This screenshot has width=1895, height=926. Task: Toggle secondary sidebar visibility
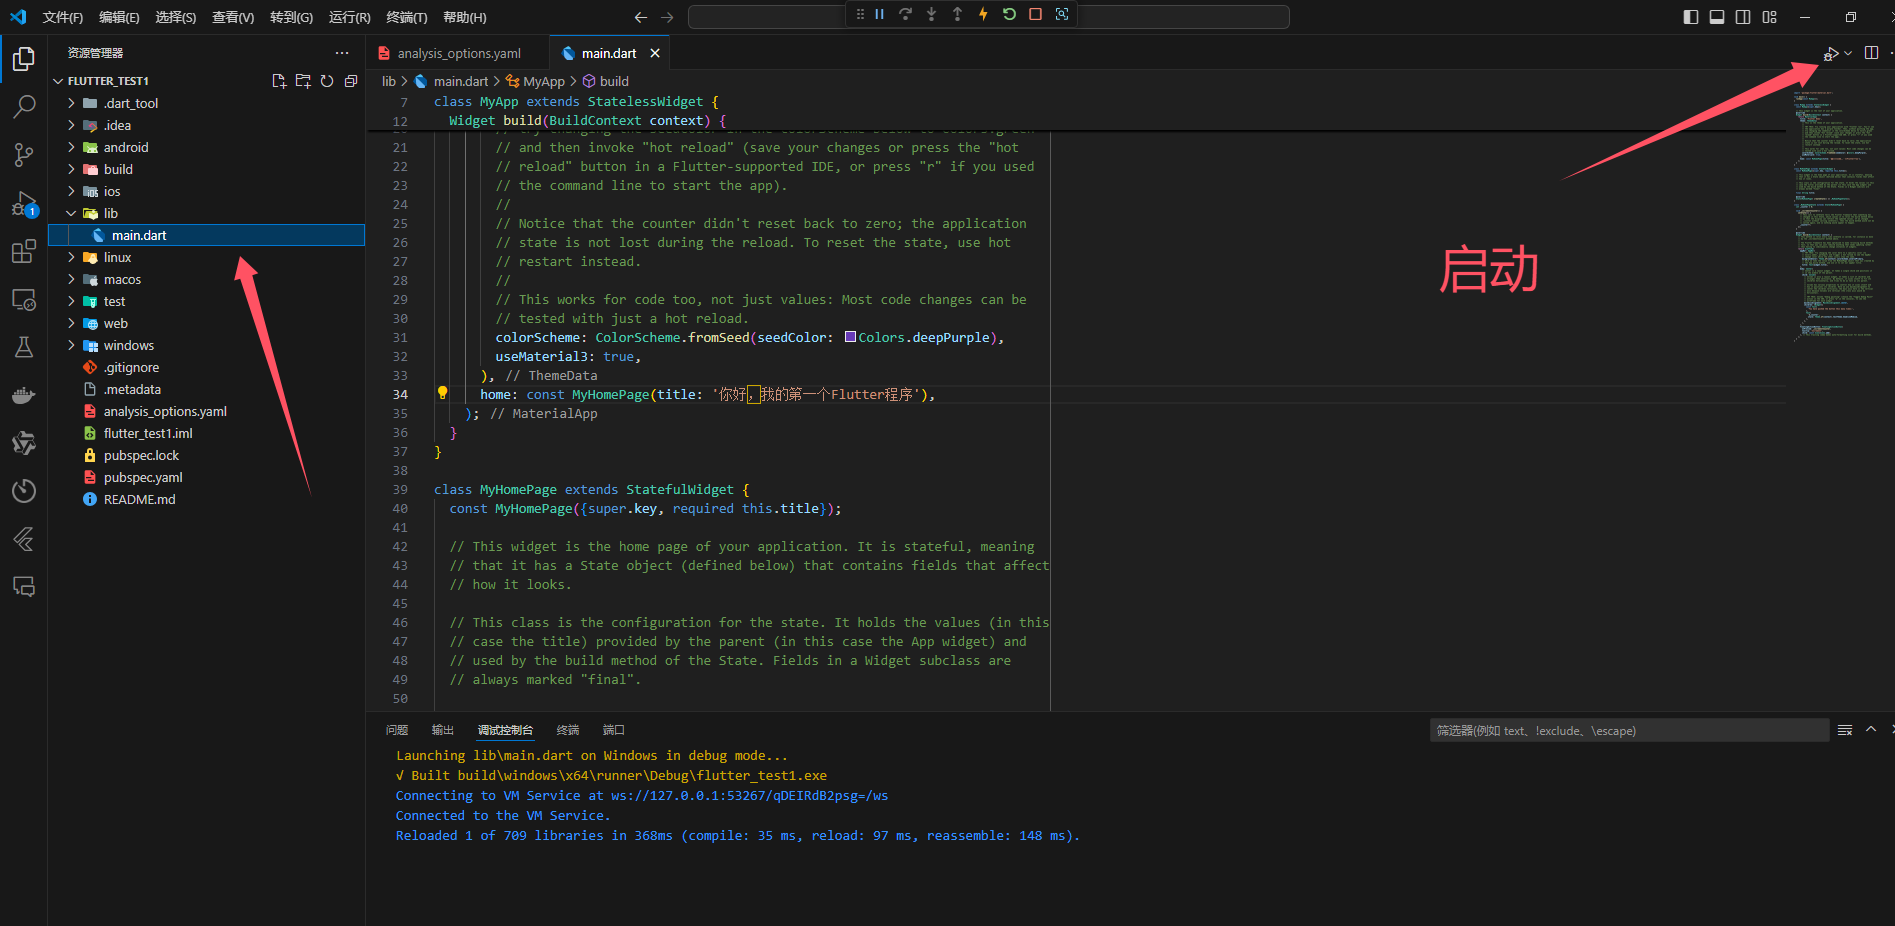pos(1743,17)
